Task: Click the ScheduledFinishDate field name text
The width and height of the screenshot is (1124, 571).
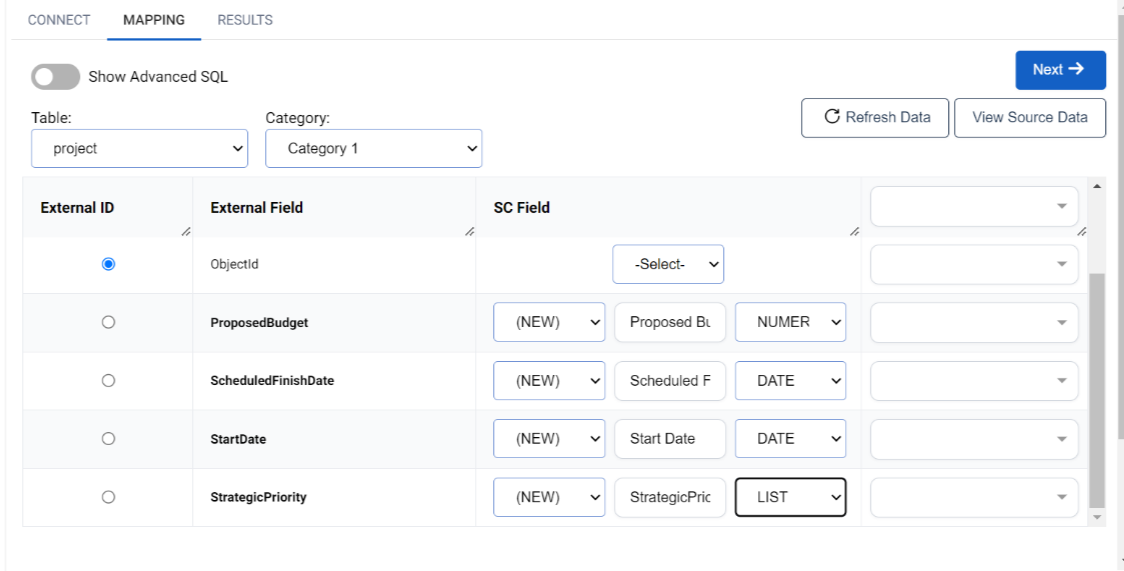Action: tap(272, 380)
